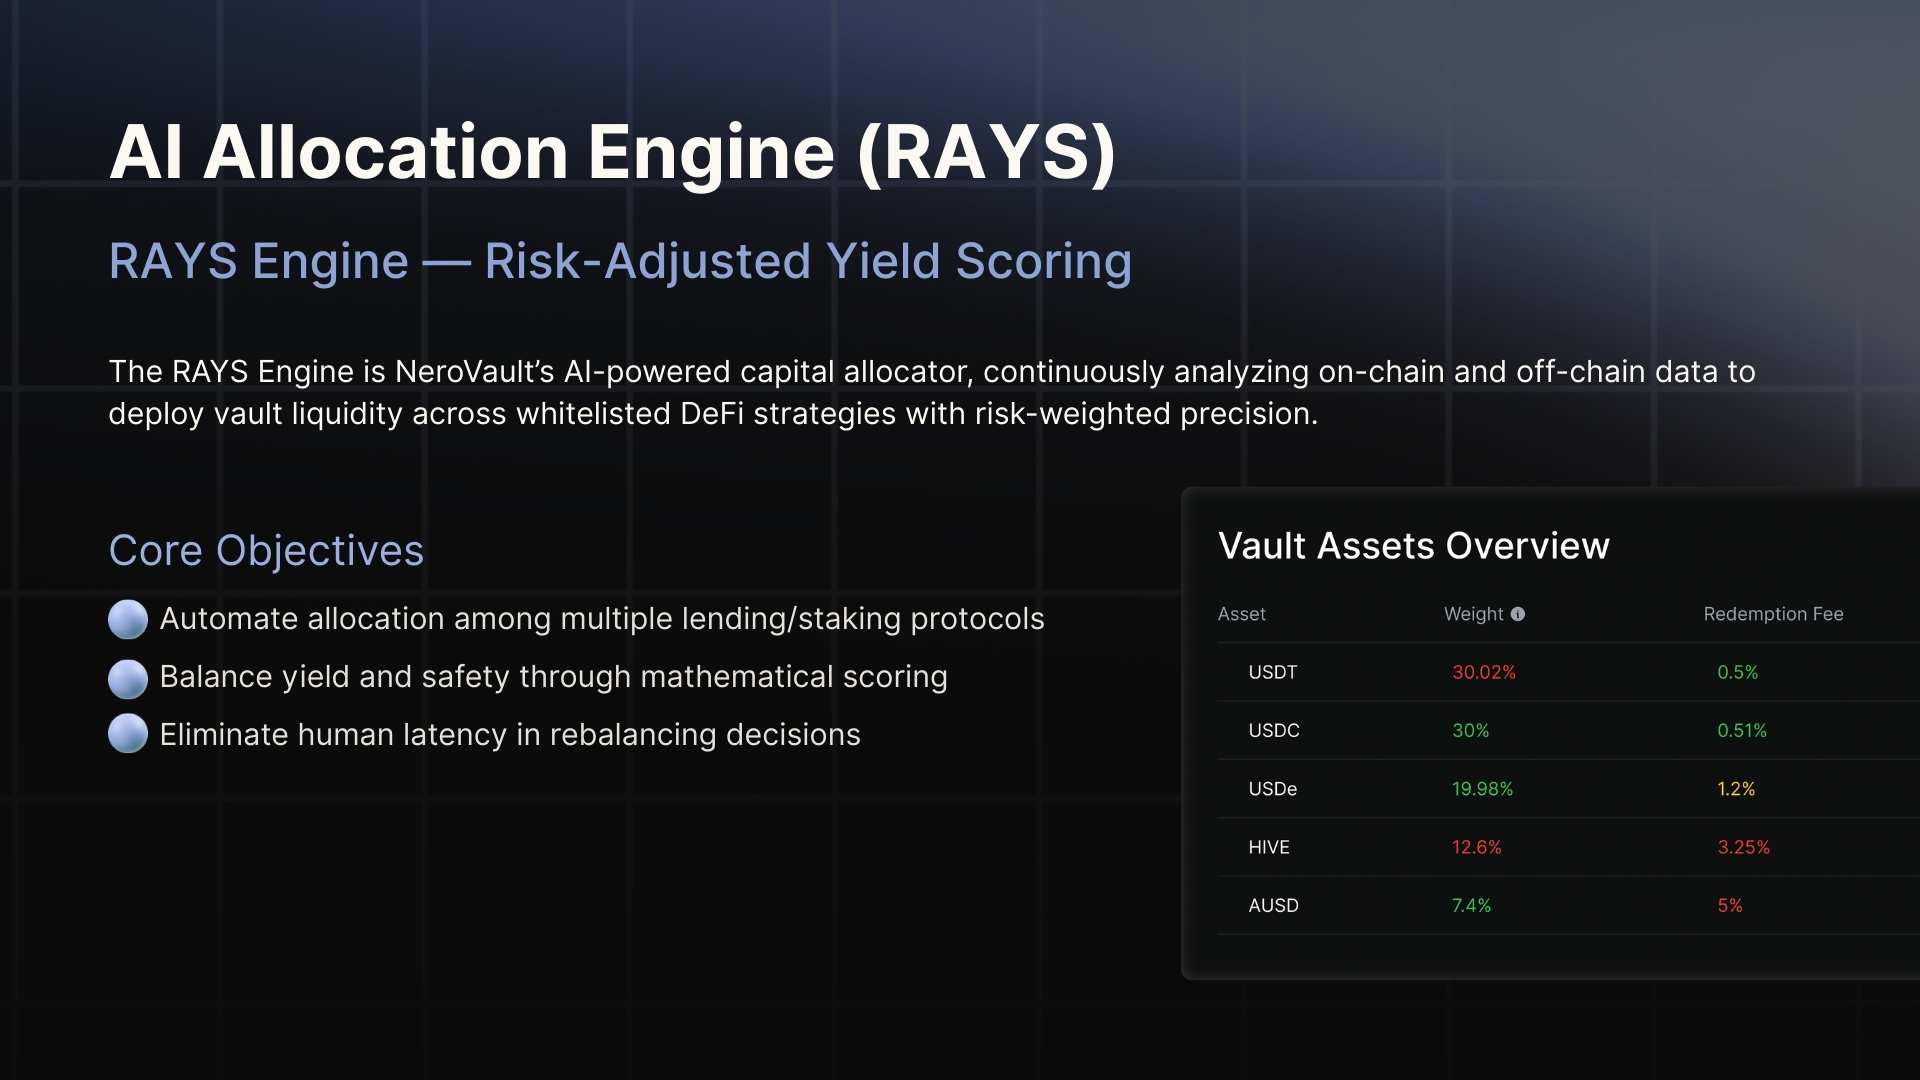This screenshot has height=1080, width=1920.
Task: Select the sphere bullet icon before Balance yield
Action: (x=127, y=678)
